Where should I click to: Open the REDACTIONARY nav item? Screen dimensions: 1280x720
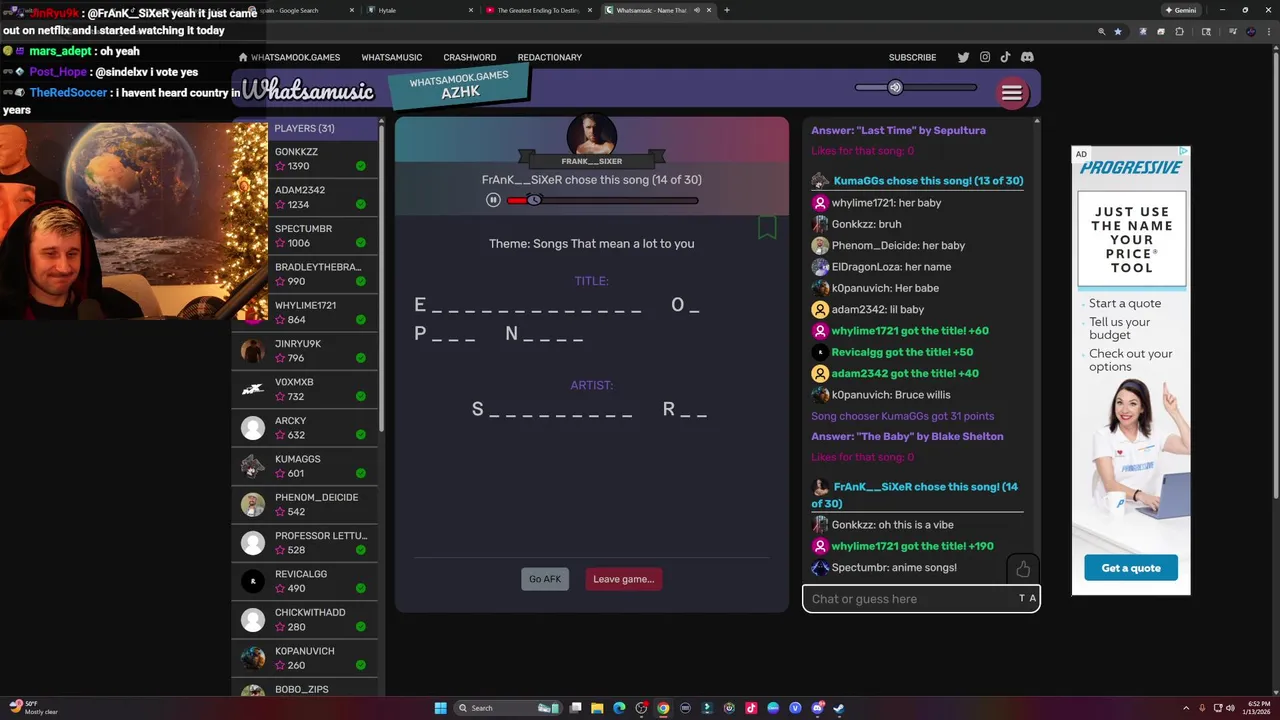point(549,58)
